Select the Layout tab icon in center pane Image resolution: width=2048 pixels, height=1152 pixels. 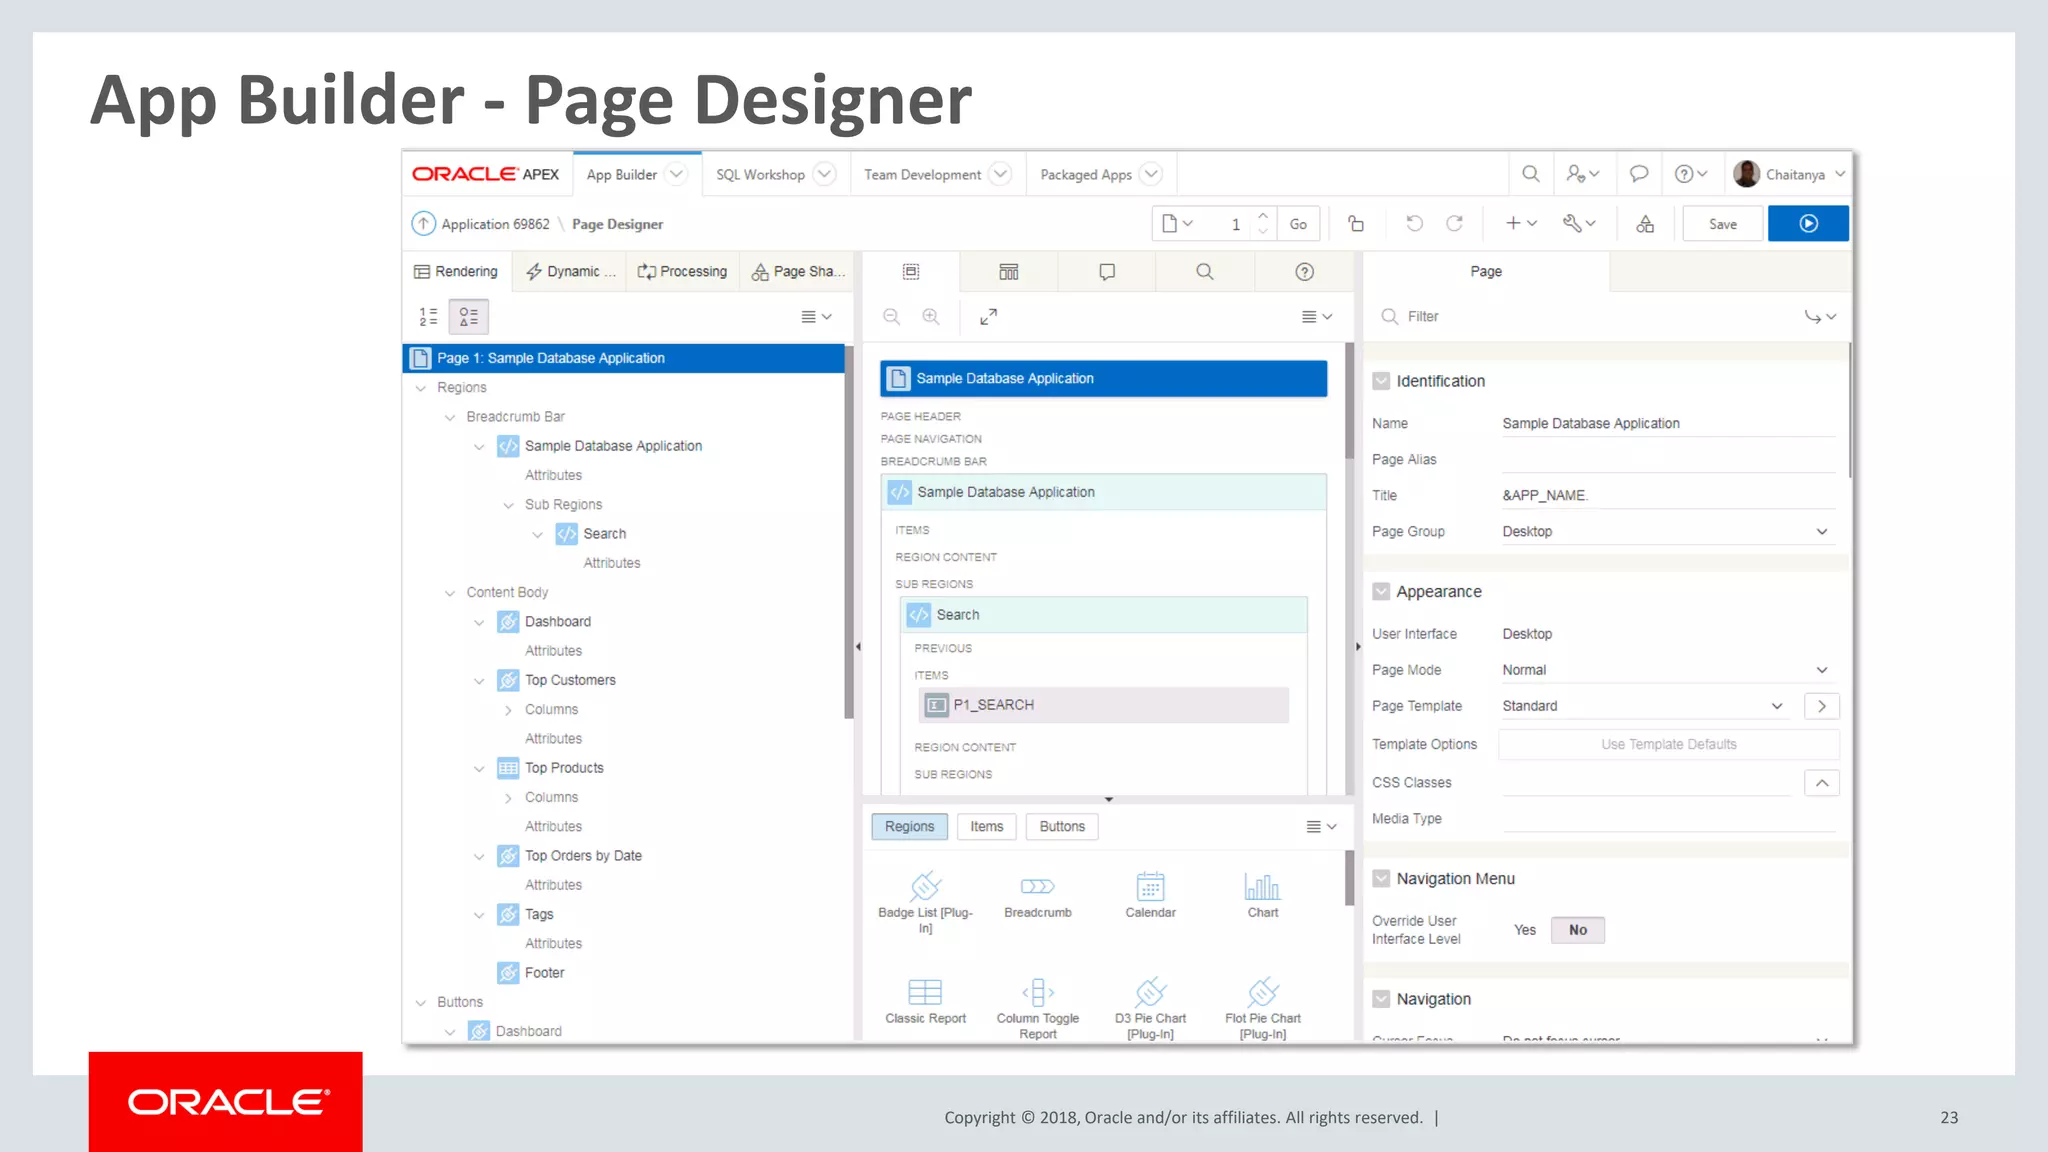point(910,272)
